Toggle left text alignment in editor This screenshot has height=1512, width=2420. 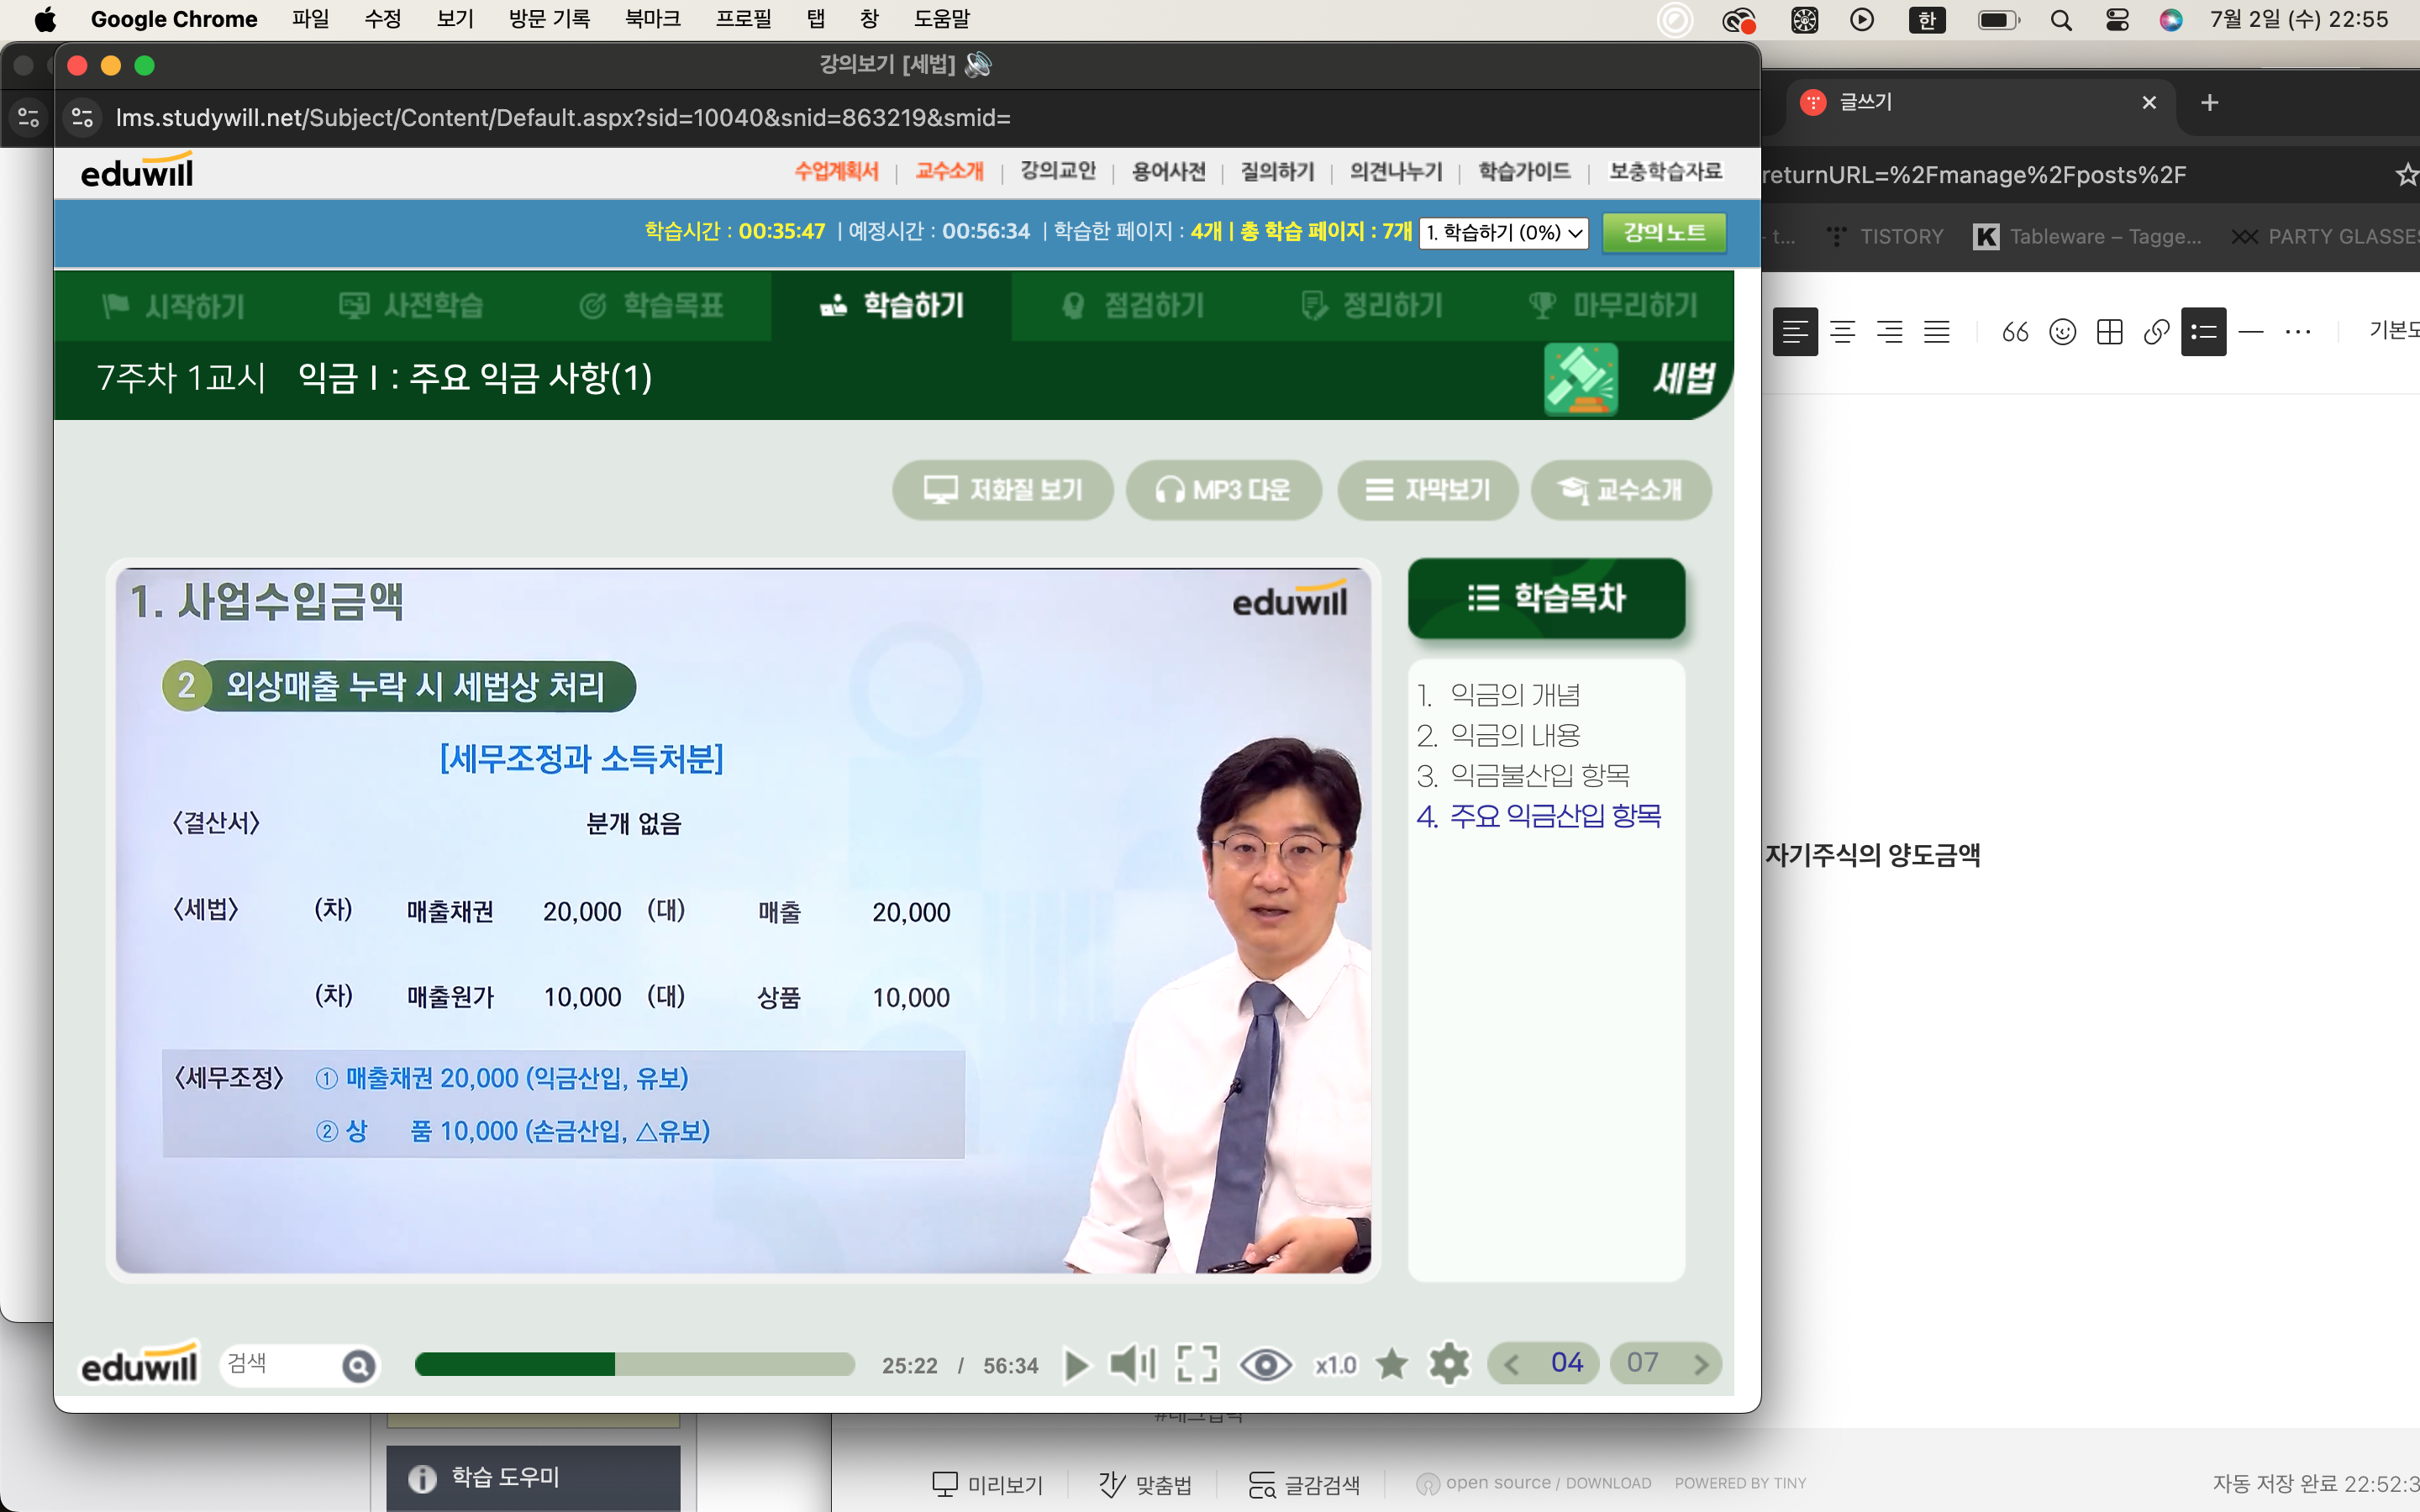click(1795, 332)
